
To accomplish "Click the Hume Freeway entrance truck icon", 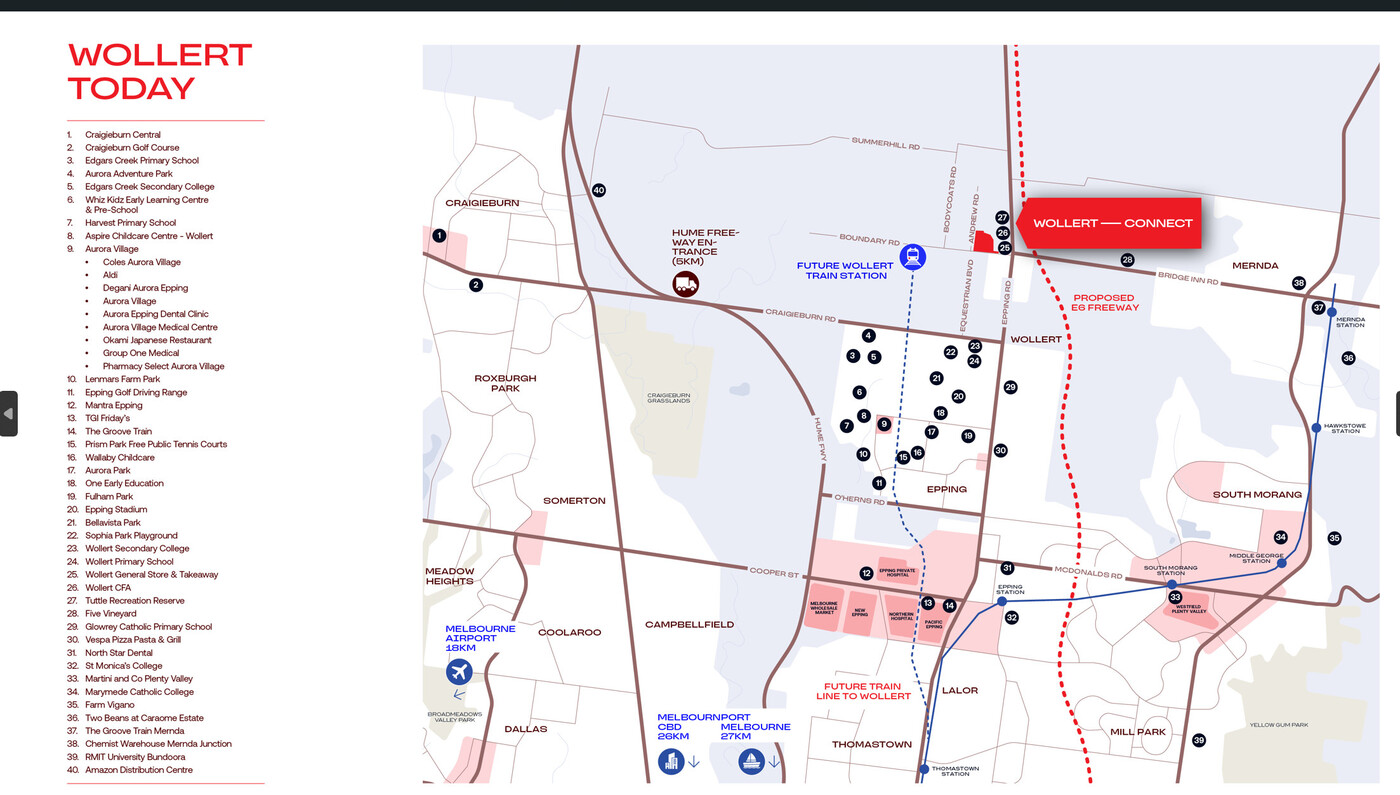I will (x=686, y=284).
